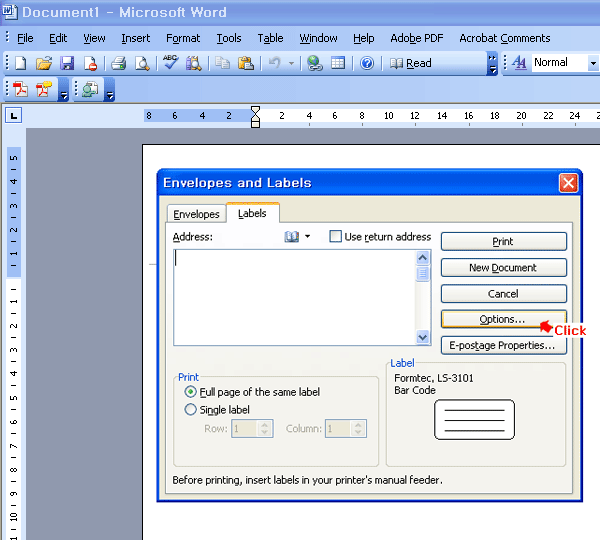The height and width of the screenshot is (540, 600).
Task: Click the label preview thumbnail
Action: (474, 420)
